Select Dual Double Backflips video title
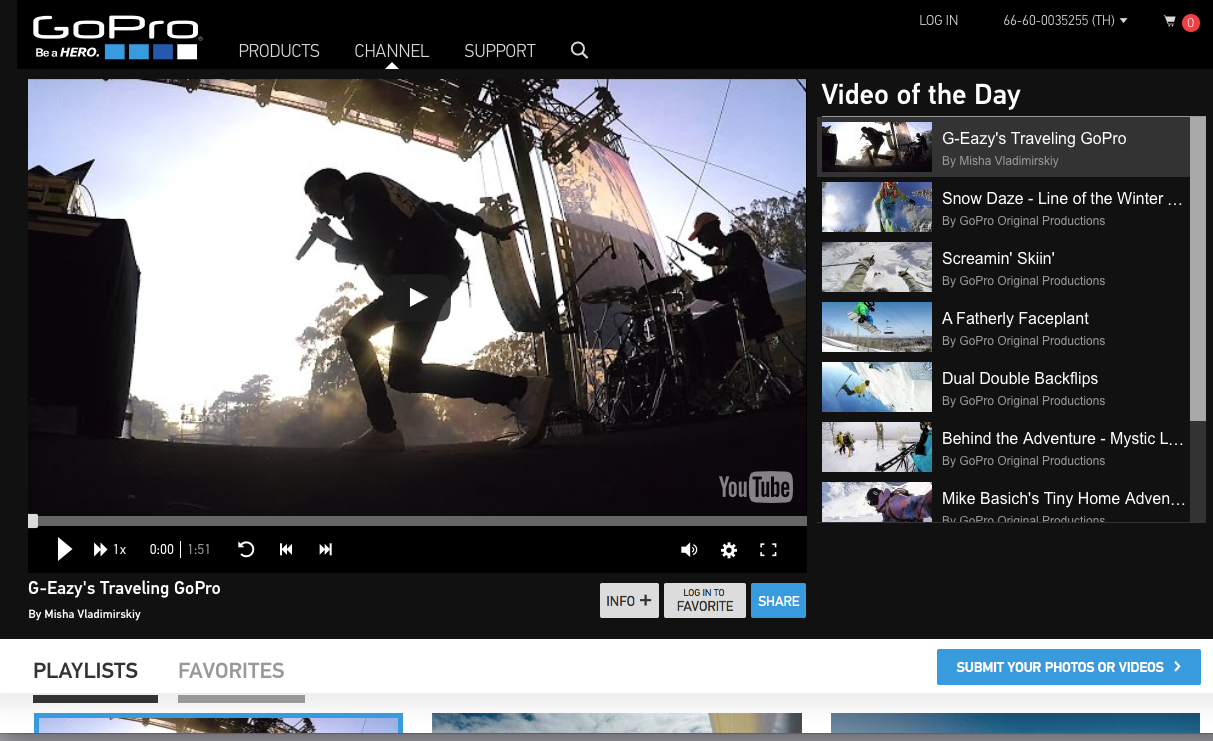1213x741 pixels. pyautogui.click(x=1020, y=378)
